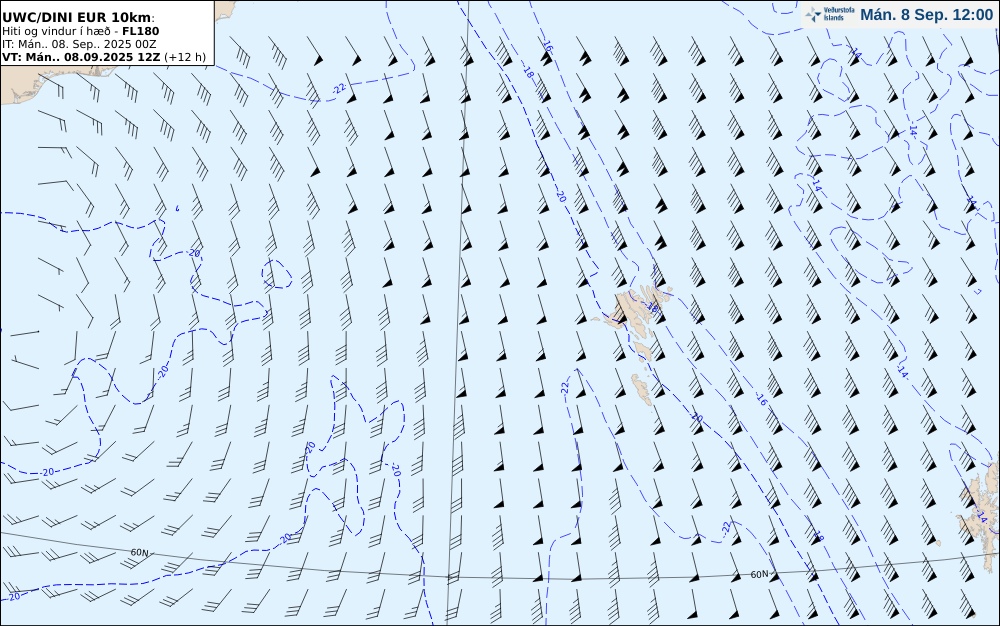
Task: Click the 'UWC/DINI EUR 10km' title
Action: pyautogui.click(x=78, y=18)
